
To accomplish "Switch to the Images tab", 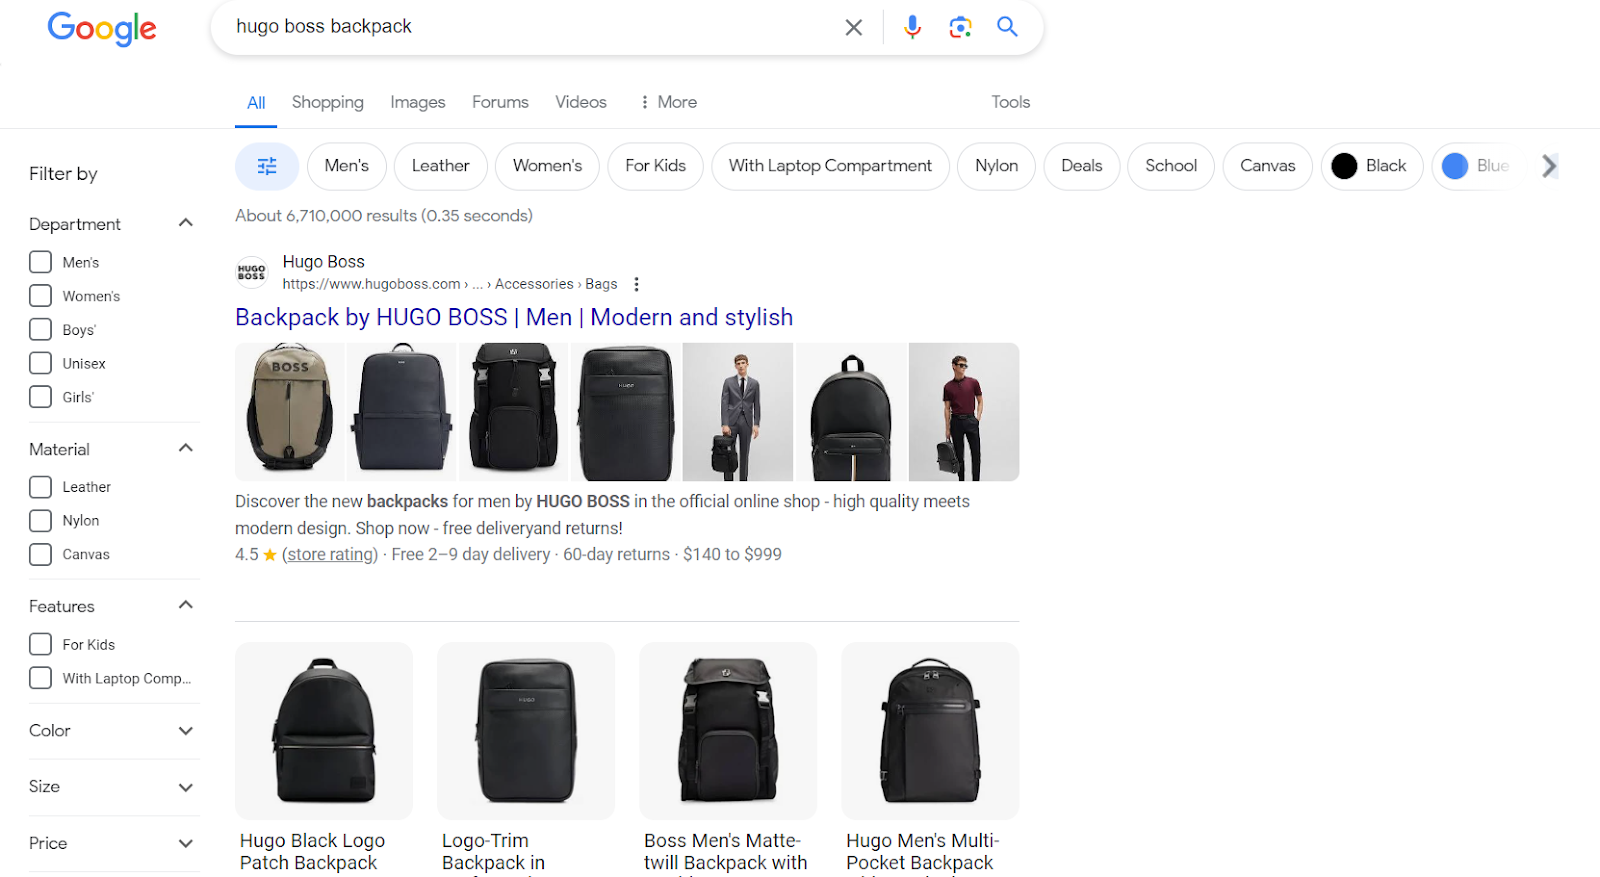I will (x=418, y=102).
